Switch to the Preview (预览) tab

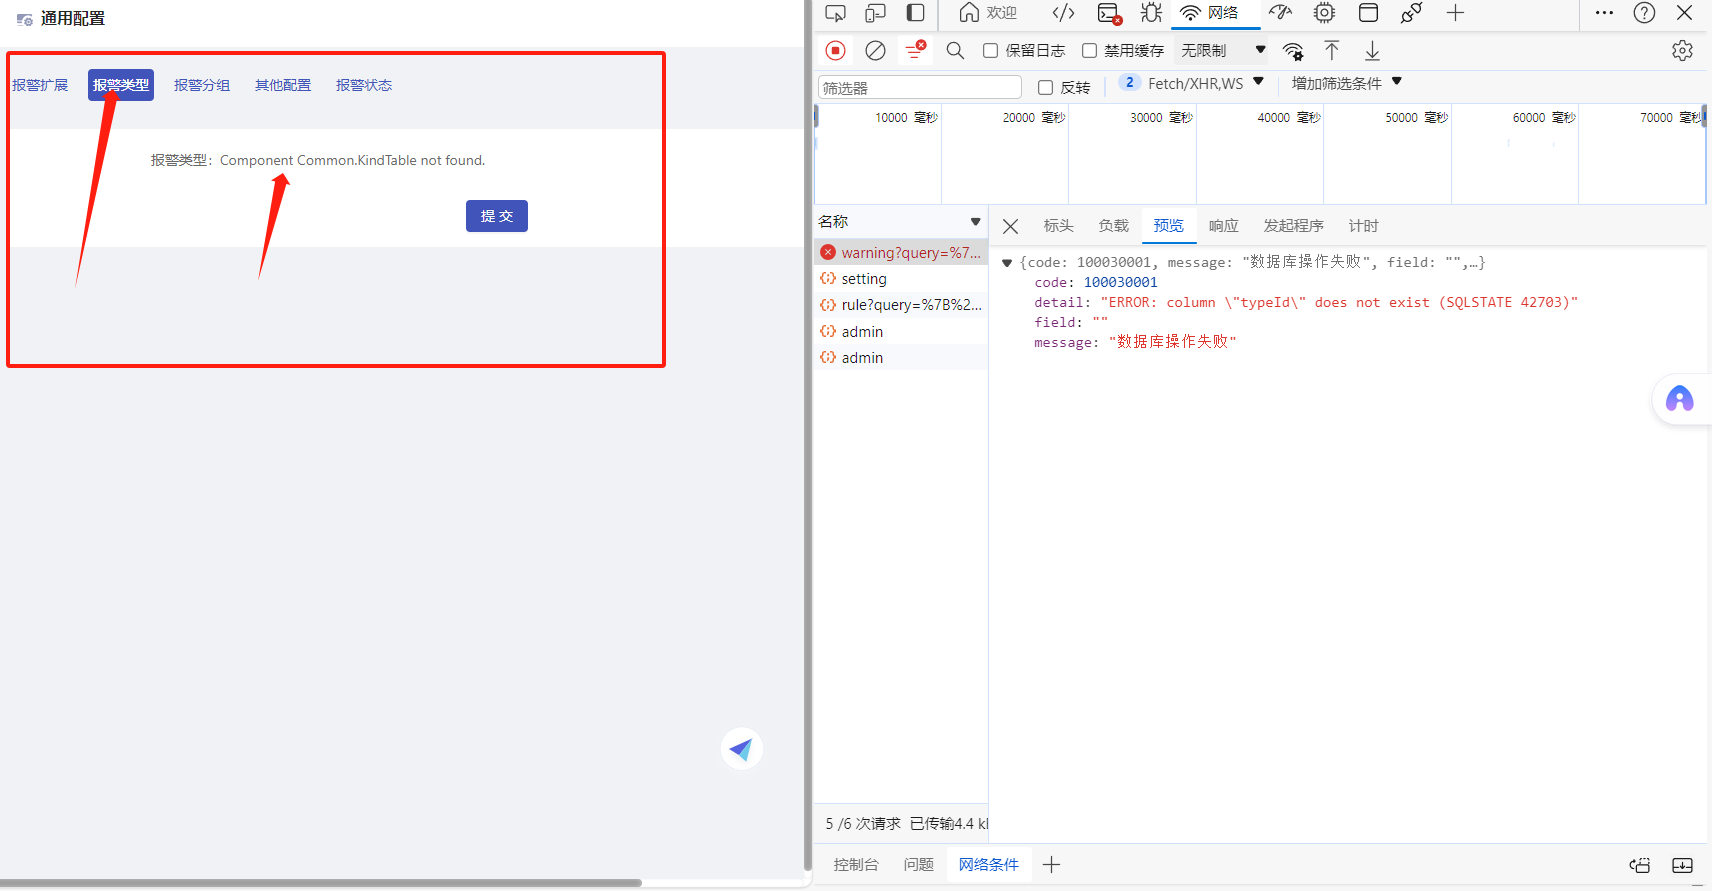pyautogui.click(x=1168, y=226)
